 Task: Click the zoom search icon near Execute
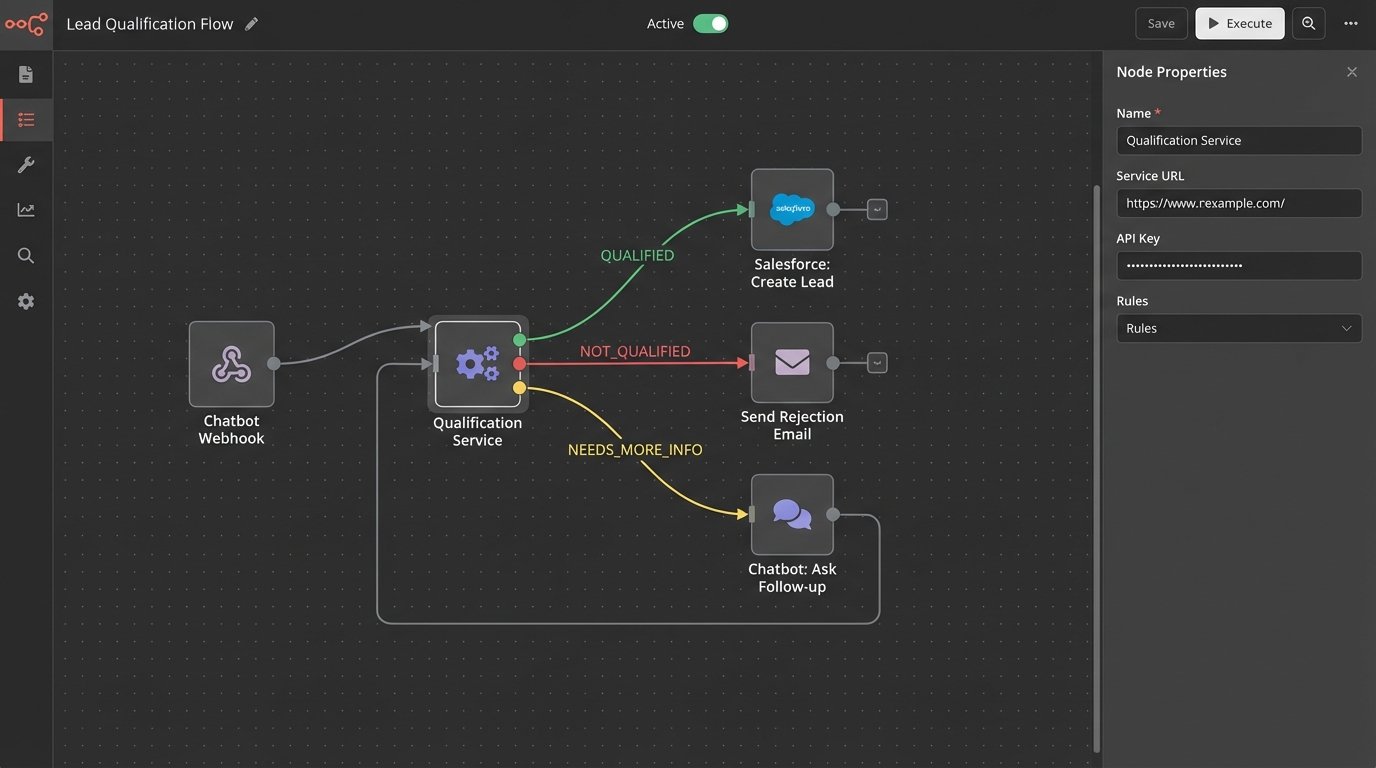click(x=1309, y=23)
